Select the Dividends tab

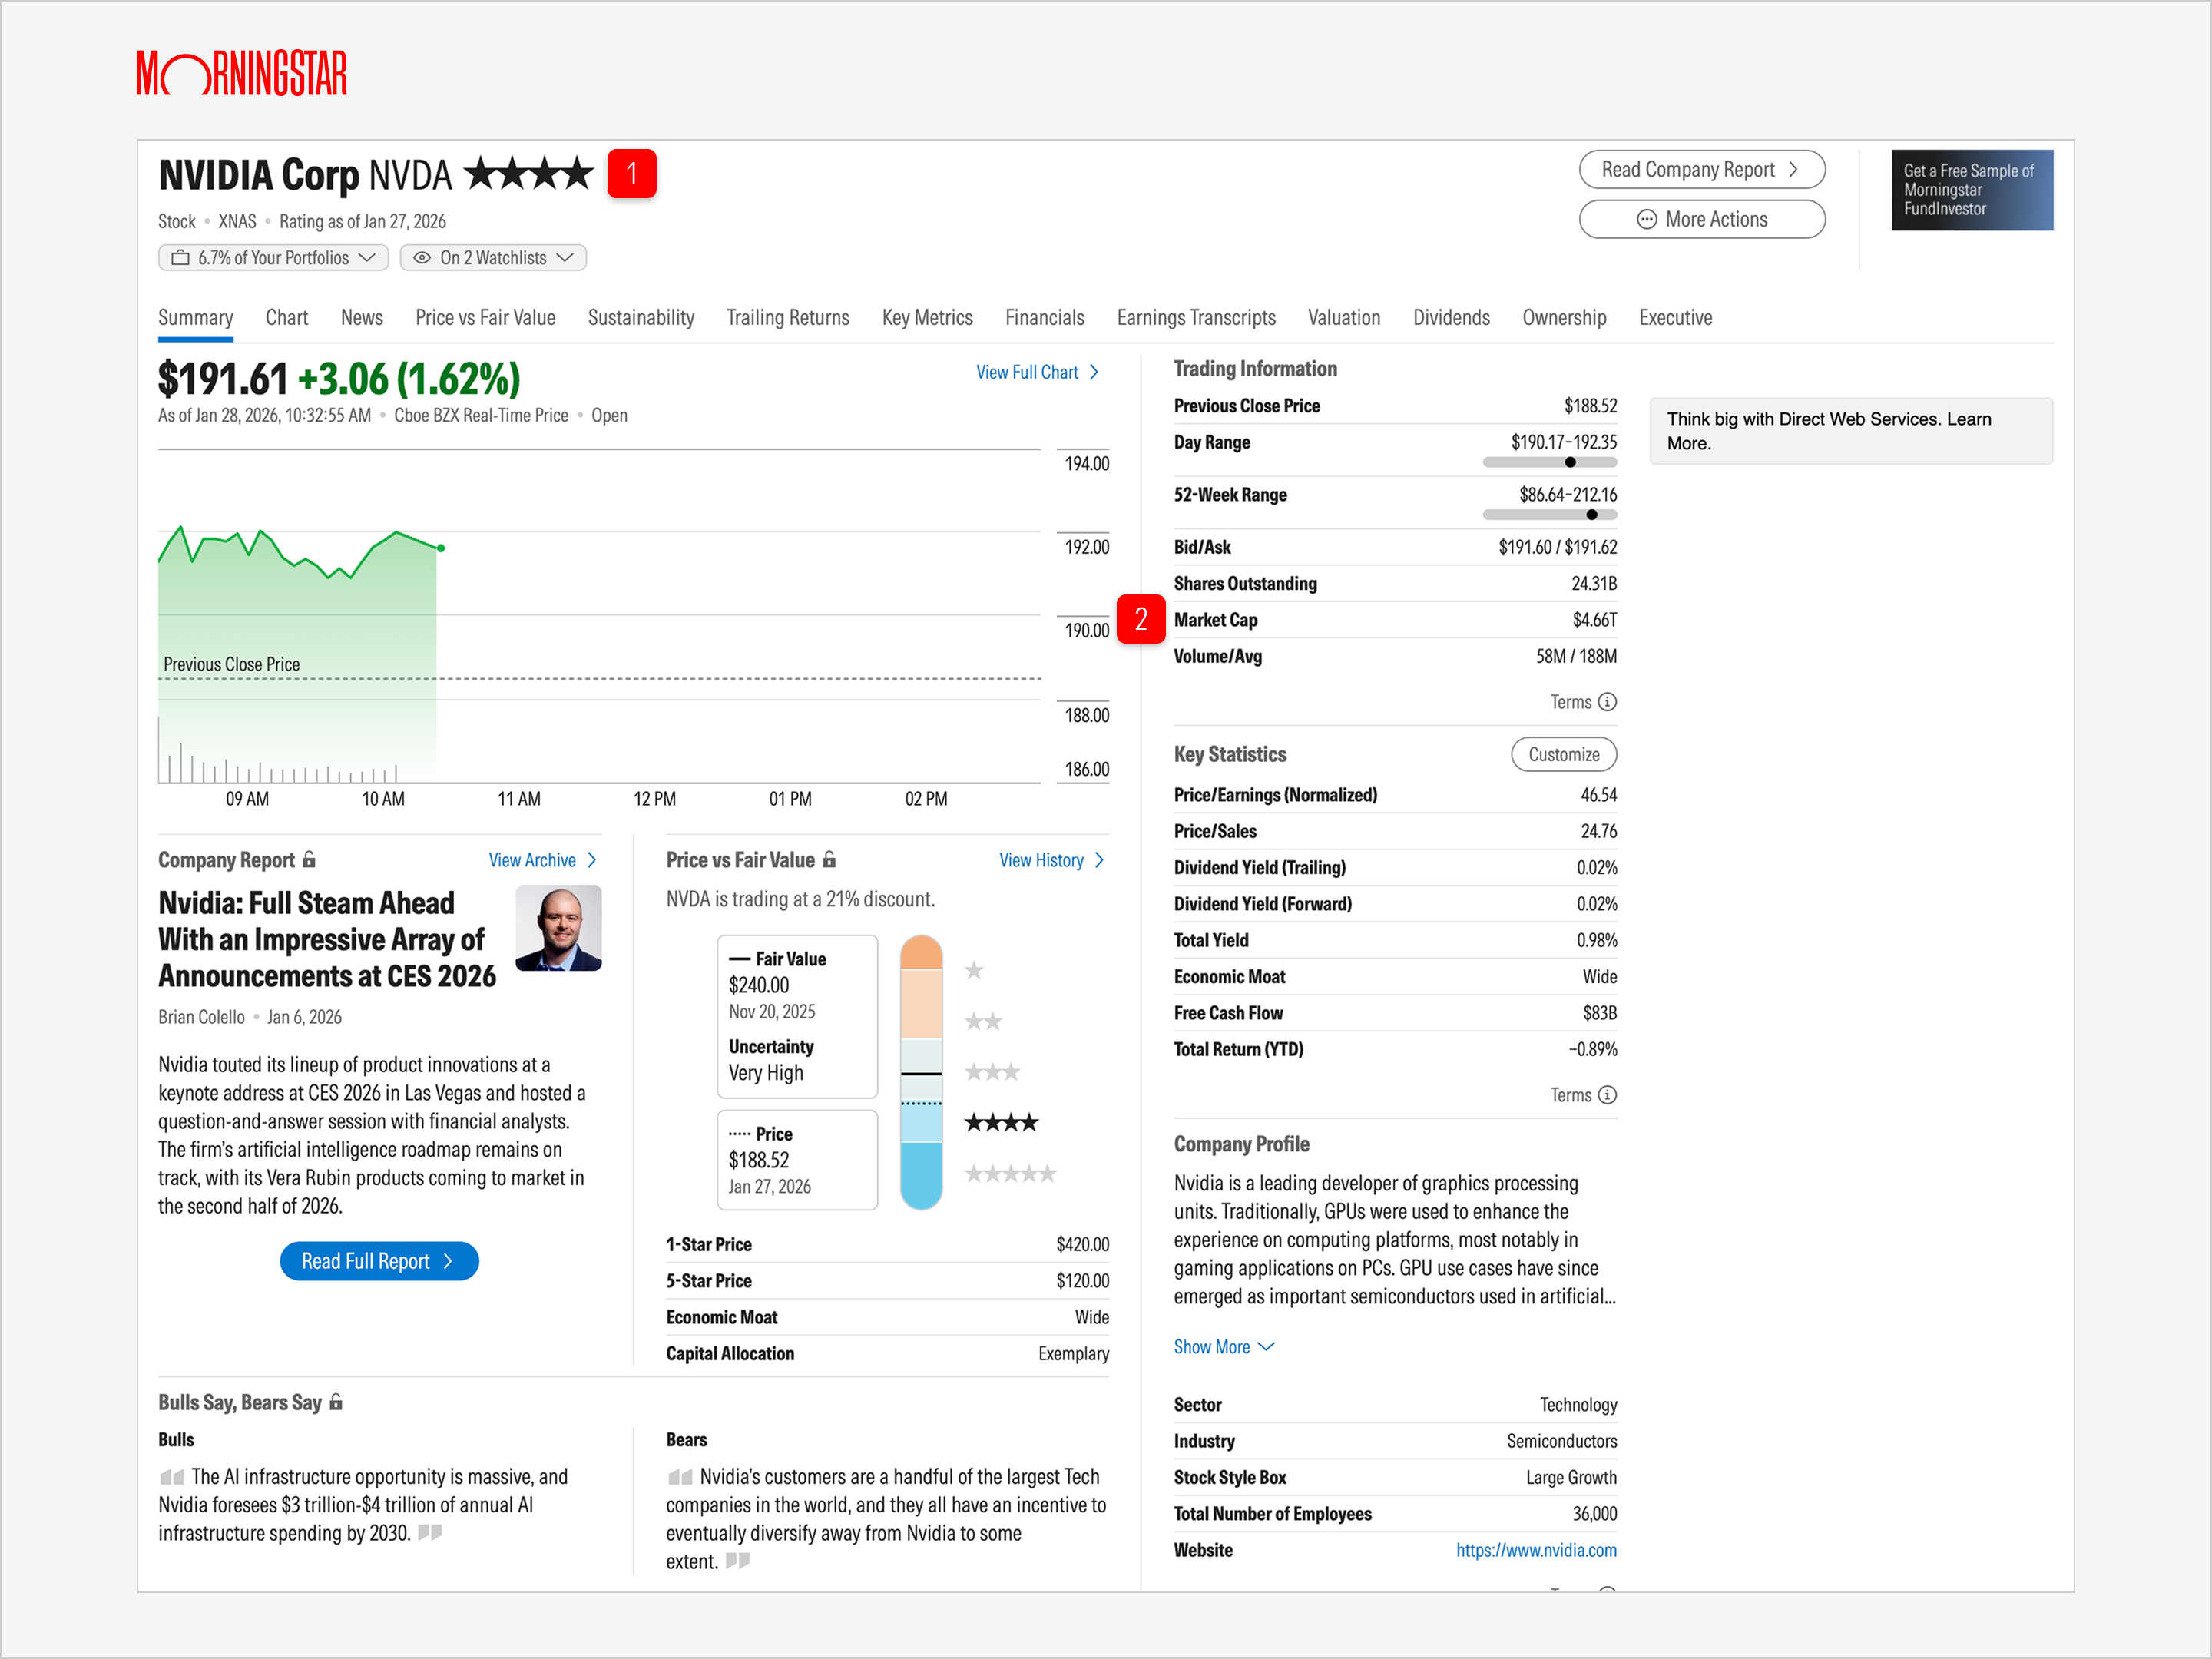(1451, 318)
